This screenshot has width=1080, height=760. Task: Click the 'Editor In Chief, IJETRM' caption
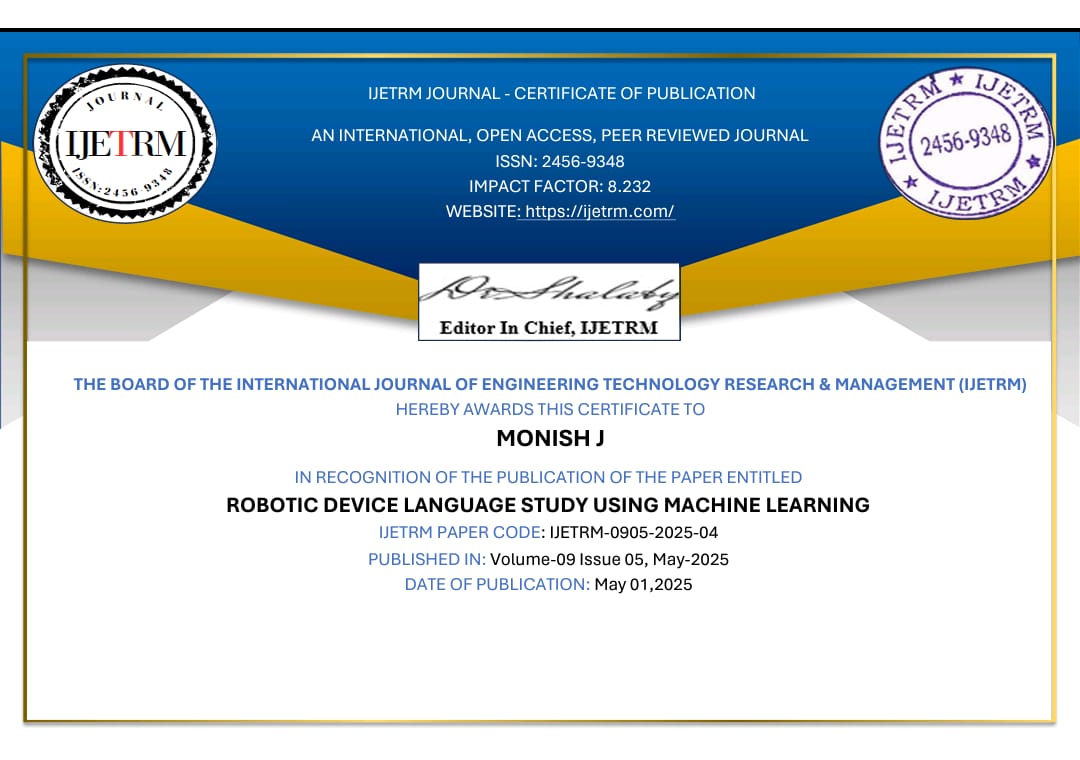click(x=549, y=328)
